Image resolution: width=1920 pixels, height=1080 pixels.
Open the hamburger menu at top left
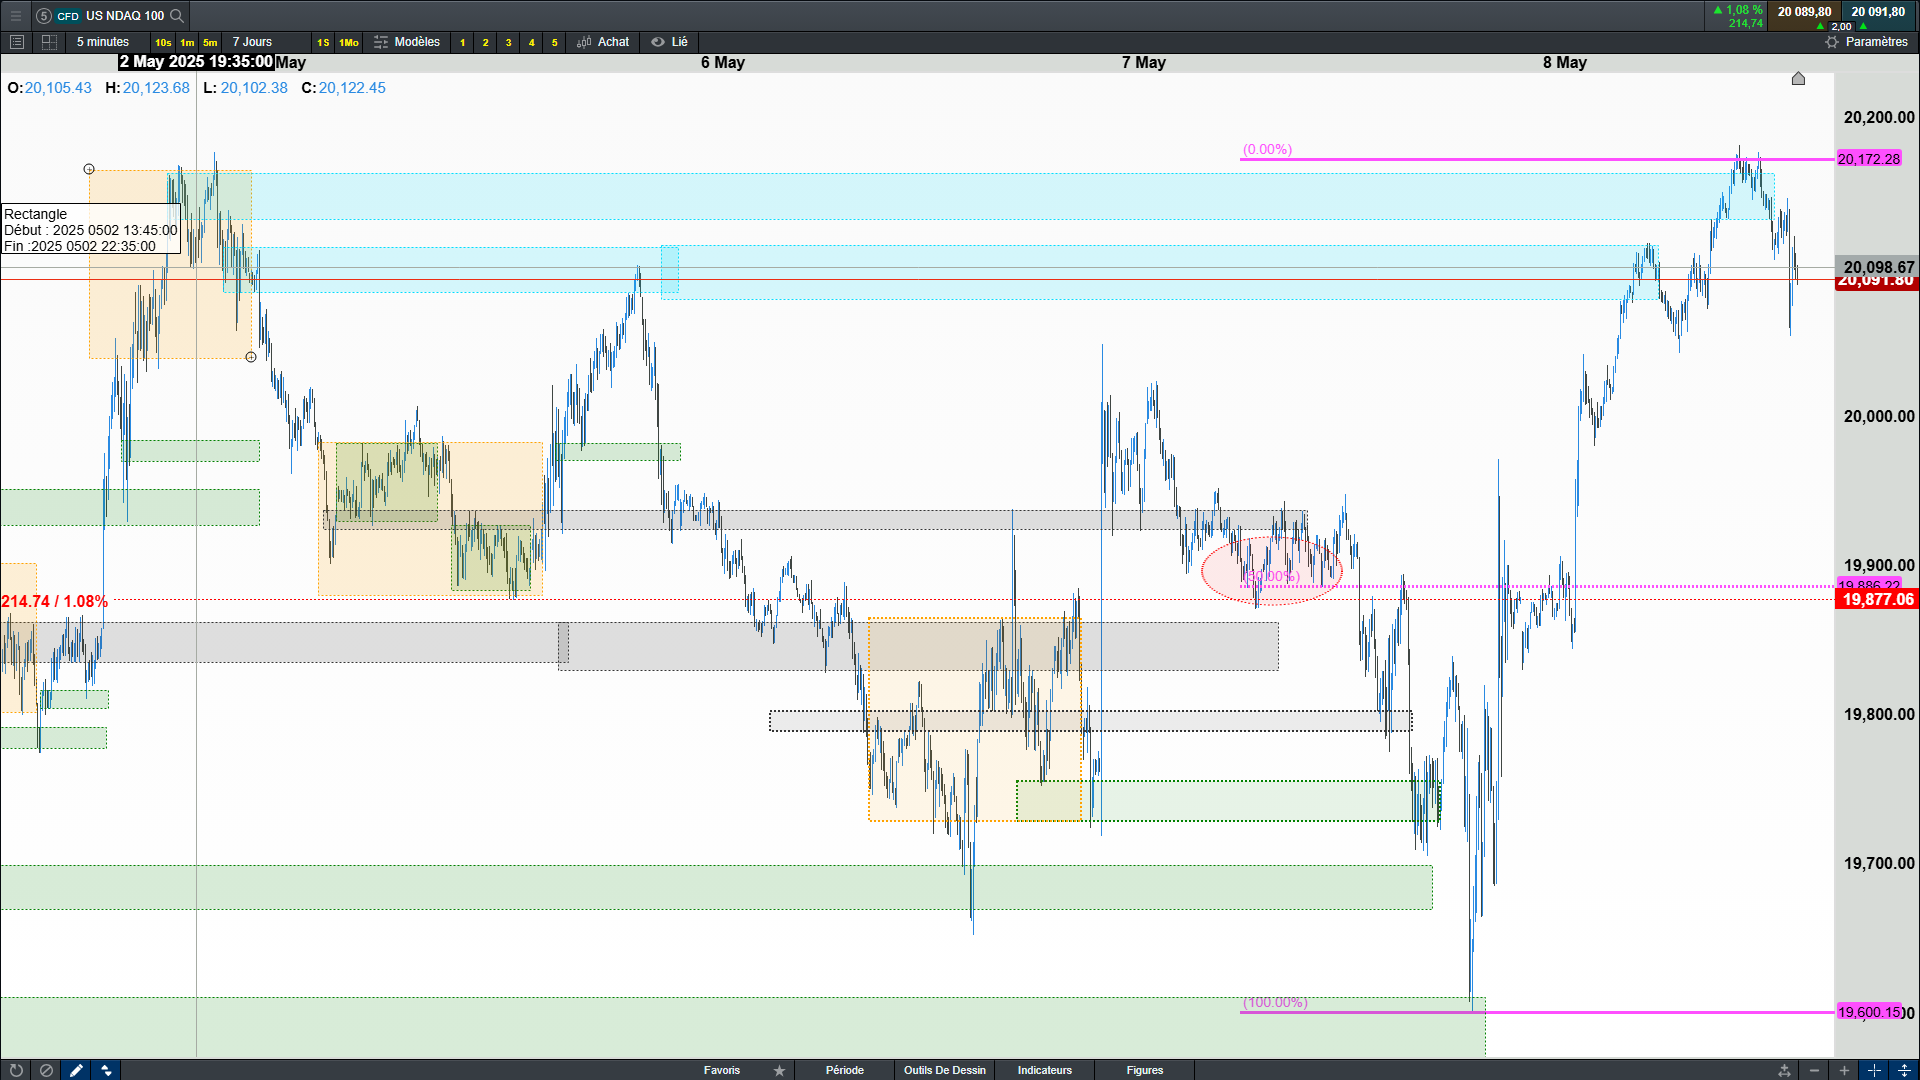(x=15, y=15)
